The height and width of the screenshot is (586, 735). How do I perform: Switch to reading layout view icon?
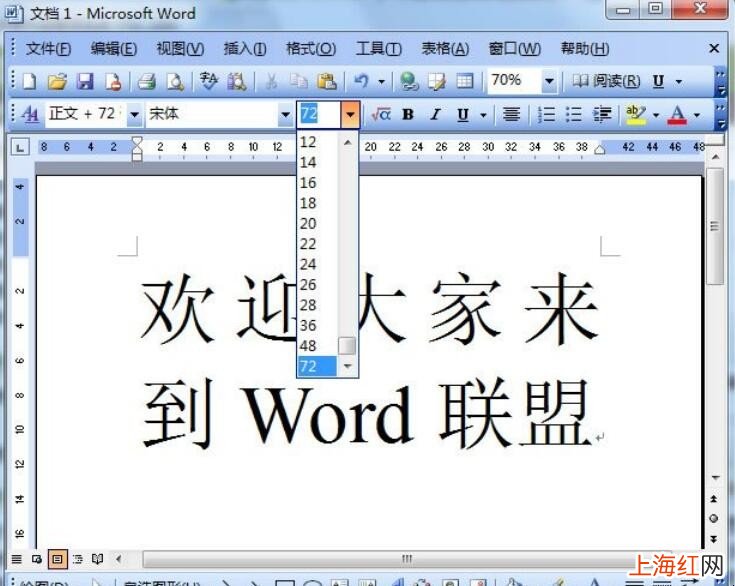(97, 559)
